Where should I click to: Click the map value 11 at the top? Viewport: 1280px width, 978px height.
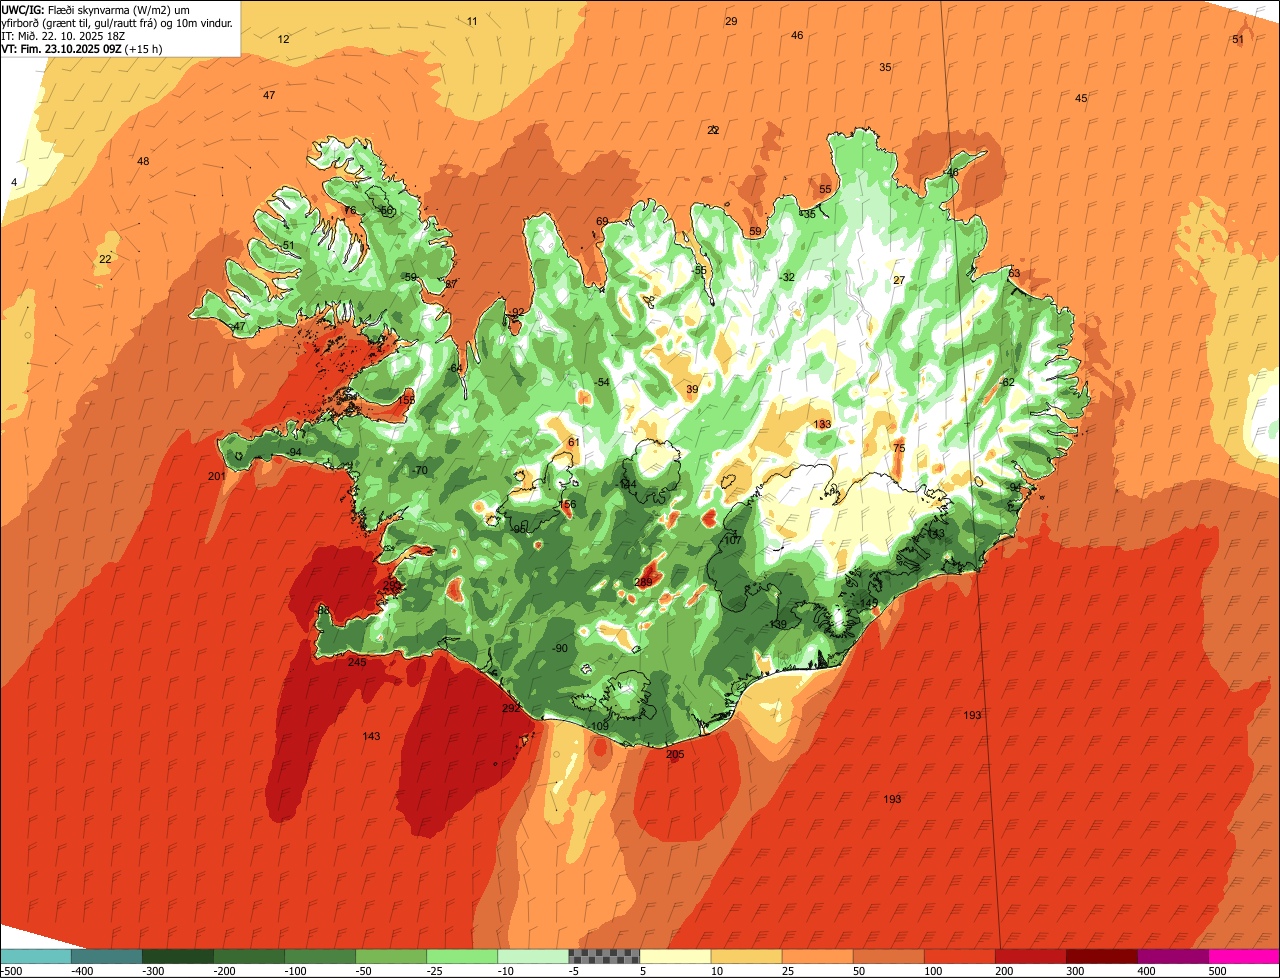coord(472,22)
